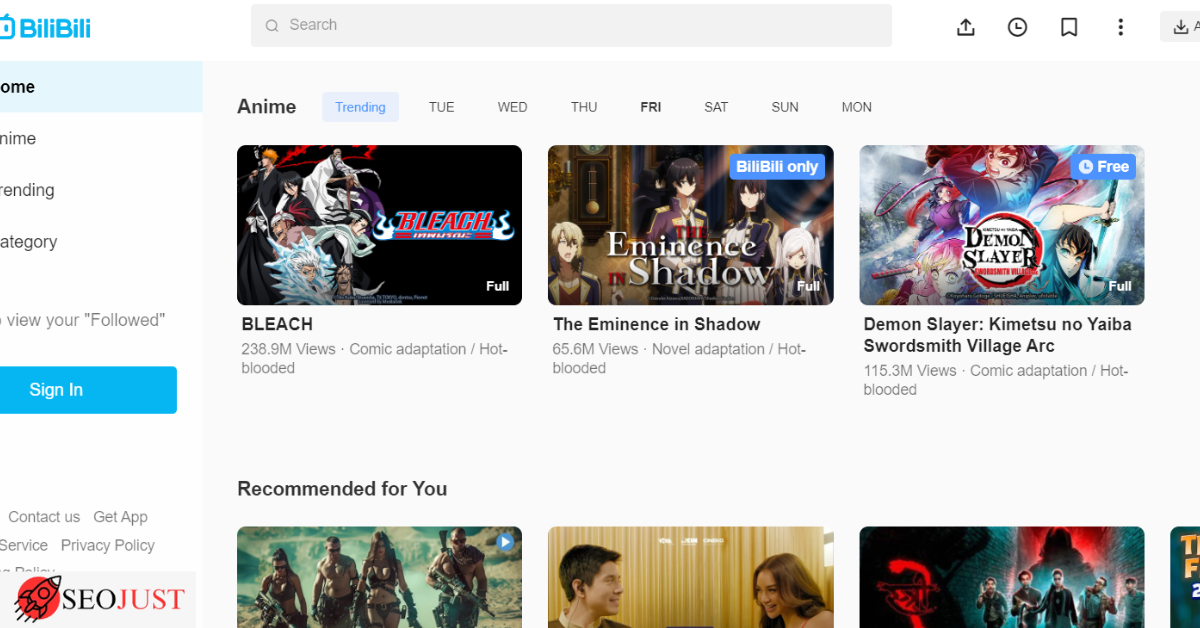Viewport: 1200px width, 628px height.
Task: Open the three-dot more menu
Action: 1120,27
